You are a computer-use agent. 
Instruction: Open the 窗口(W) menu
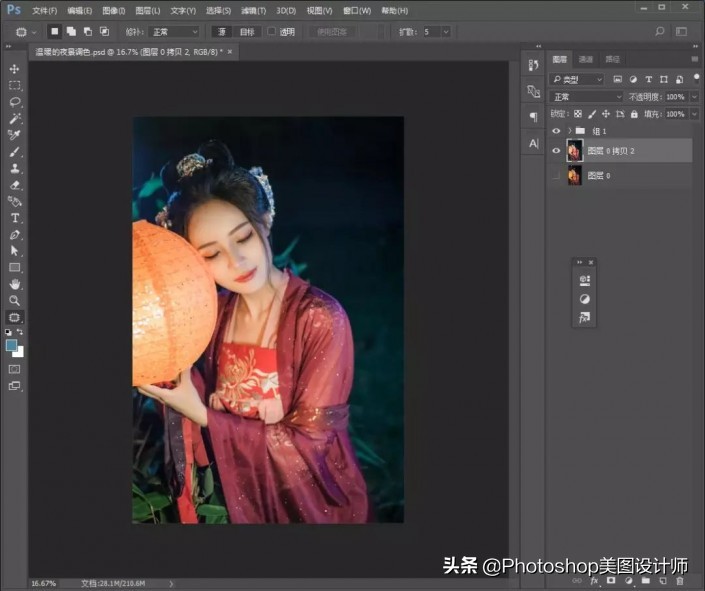[357, 10]
